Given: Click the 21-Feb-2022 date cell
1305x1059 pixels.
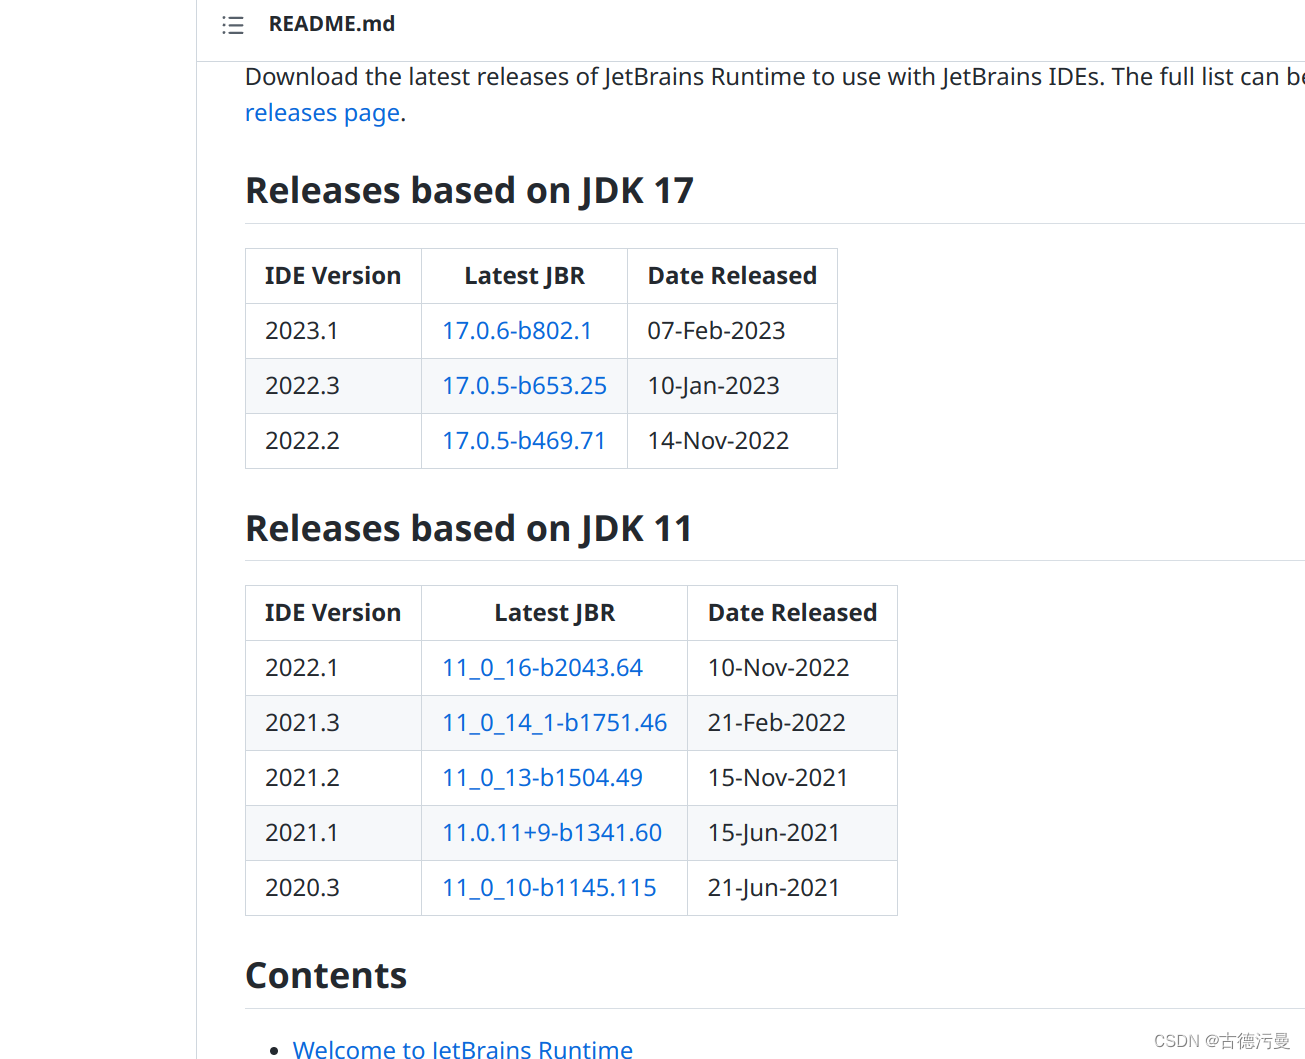Looking at the screenshot, I should tap(792, 723).
